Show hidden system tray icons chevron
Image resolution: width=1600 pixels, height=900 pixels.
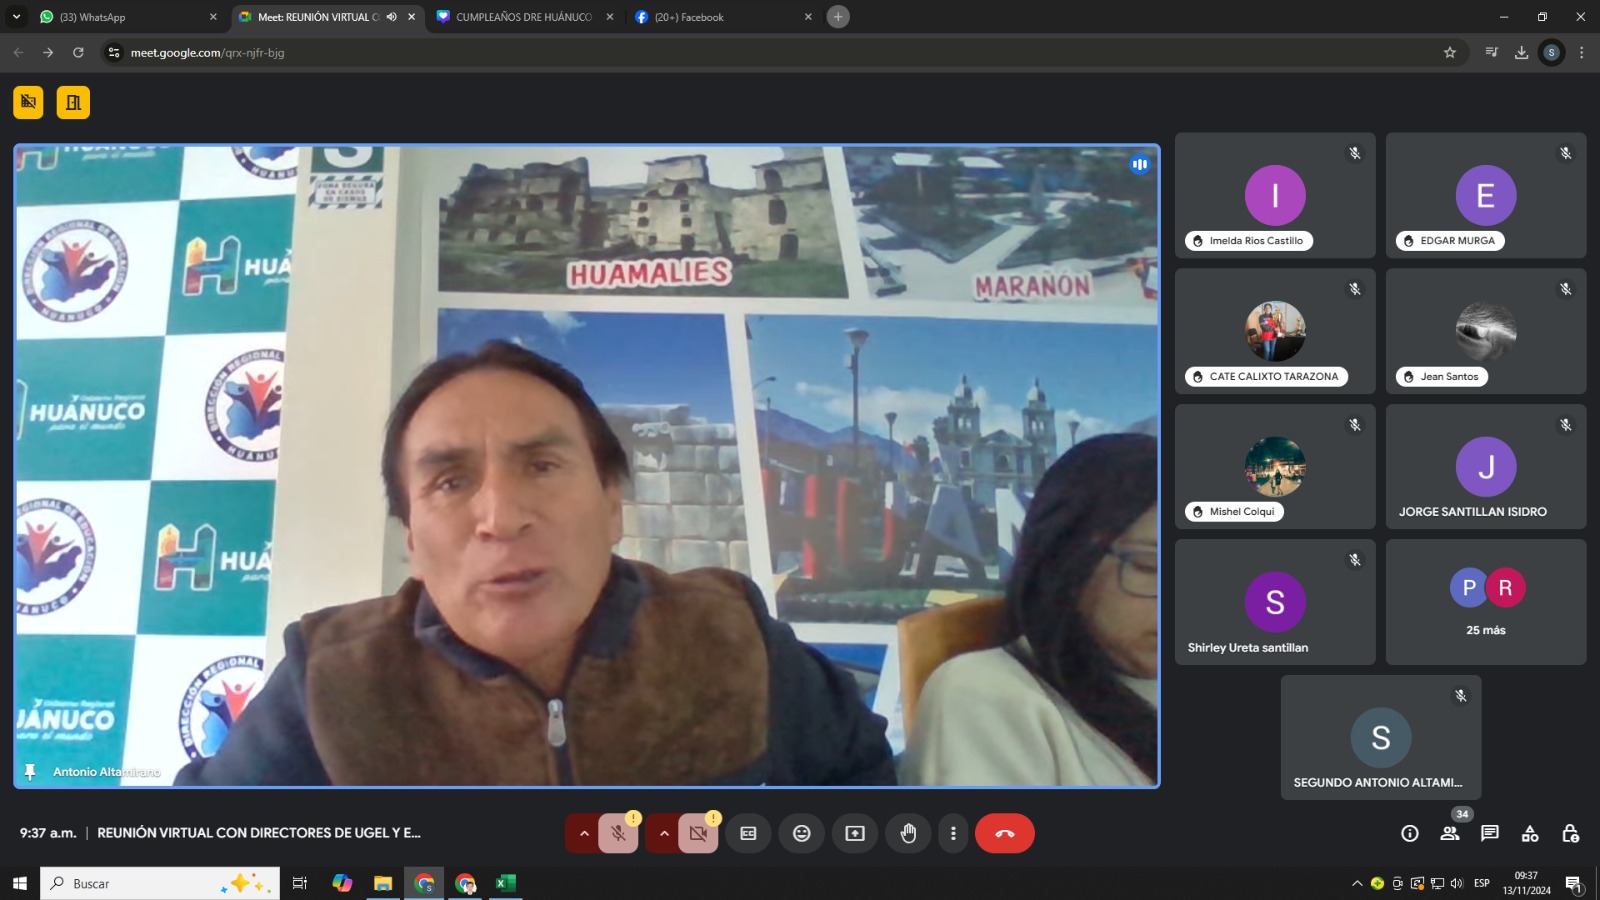click(1357, 883)
